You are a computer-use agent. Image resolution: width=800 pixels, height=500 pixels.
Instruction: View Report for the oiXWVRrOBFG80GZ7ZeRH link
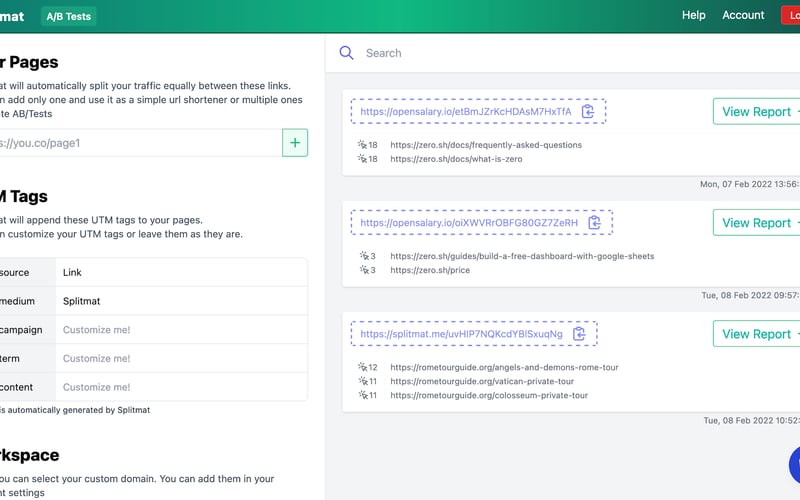[757, 222]
